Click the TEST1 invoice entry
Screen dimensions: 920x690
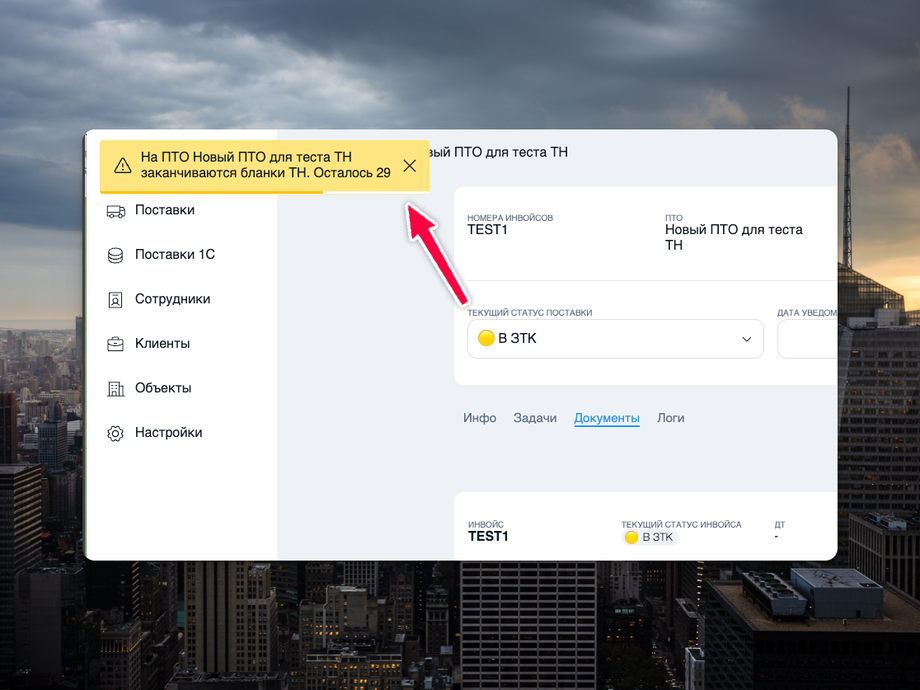pyautogui.click(x=488, y=536)
